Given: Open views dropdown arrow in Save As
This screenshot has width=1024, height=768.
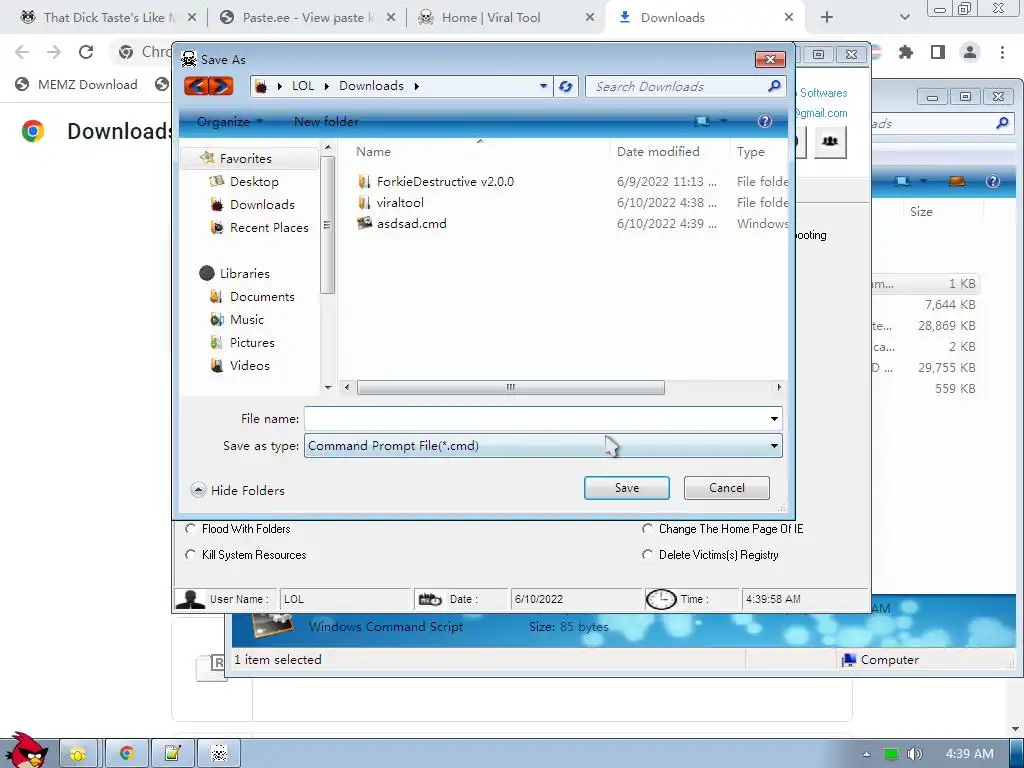Looking at the screenshot, I should [724, 121].
